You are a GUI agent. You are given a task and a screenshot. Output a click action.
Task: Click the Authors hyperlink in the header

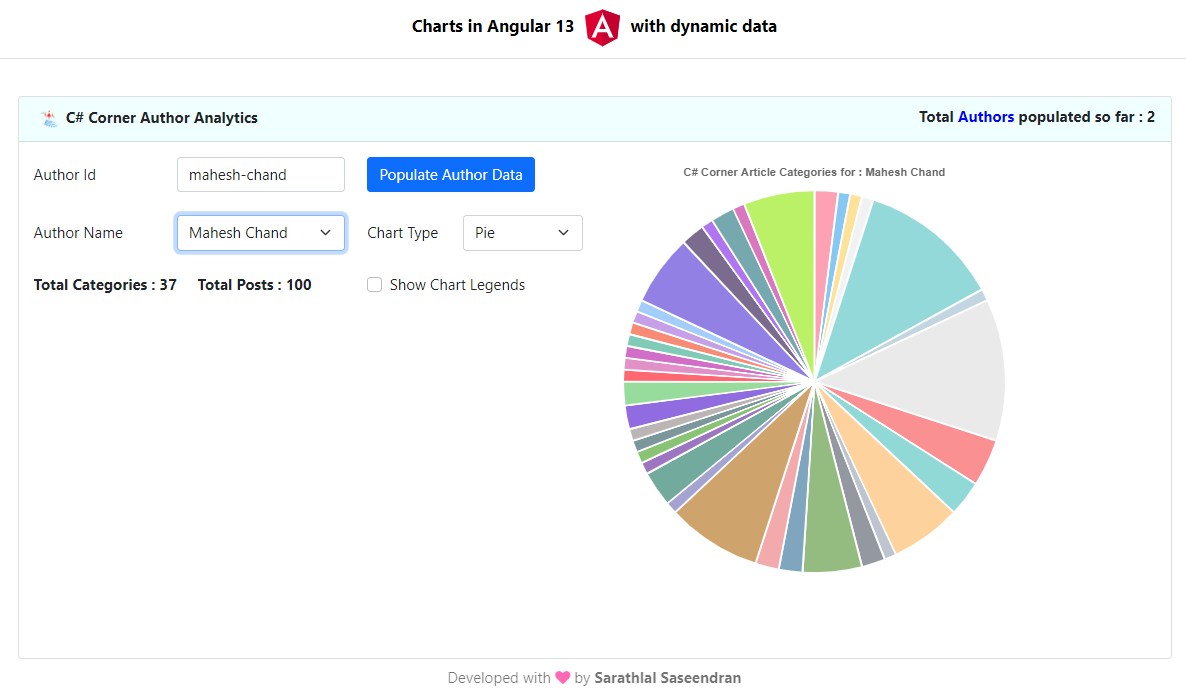986,117
